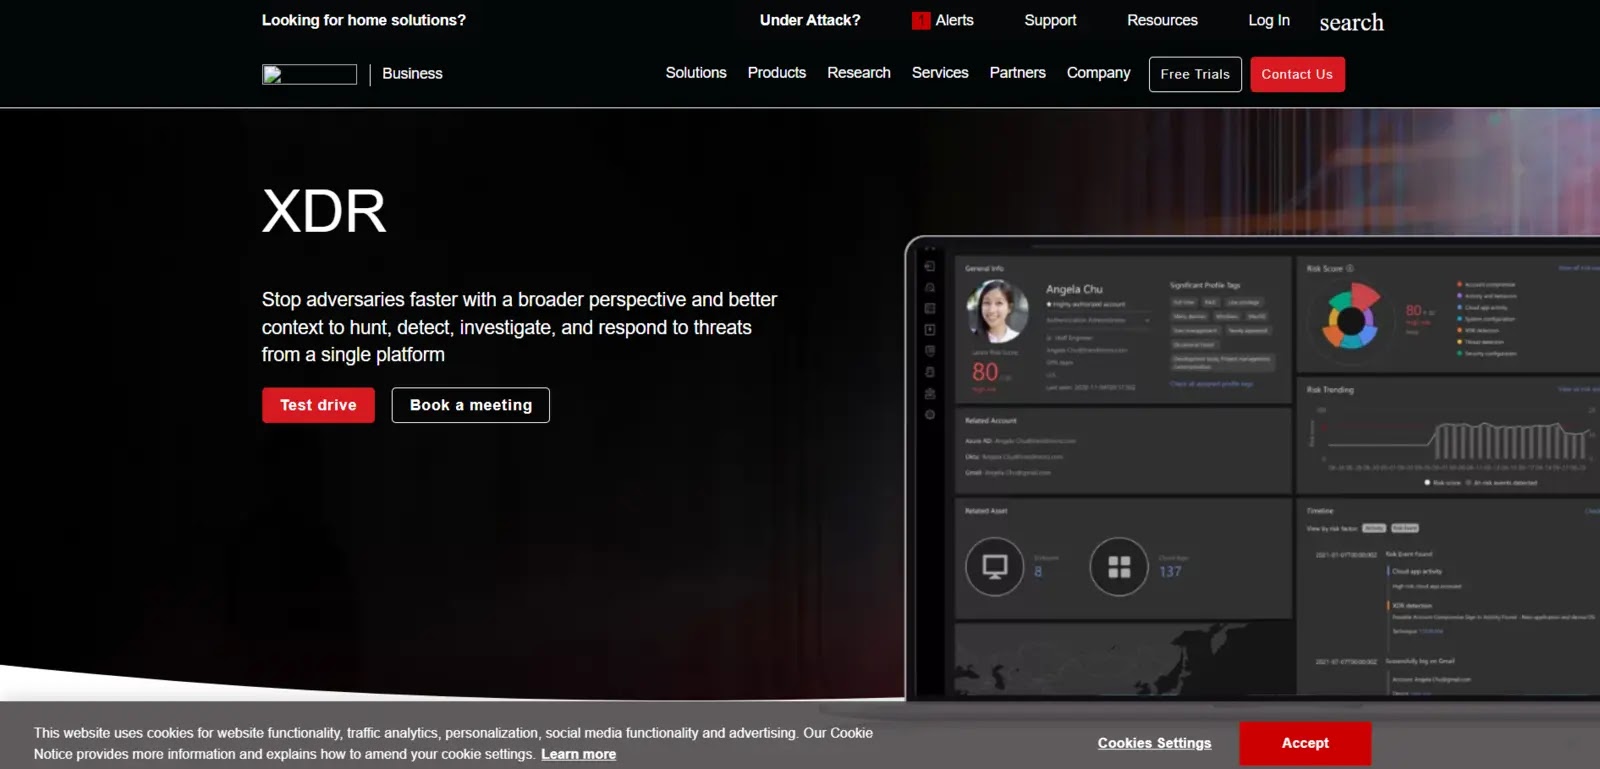Image resolution: width=1600 pixels, height=769 pixels.
Task: Click the red Alerts badge icon
Action: pyautogui.click(x=920, y=21)
